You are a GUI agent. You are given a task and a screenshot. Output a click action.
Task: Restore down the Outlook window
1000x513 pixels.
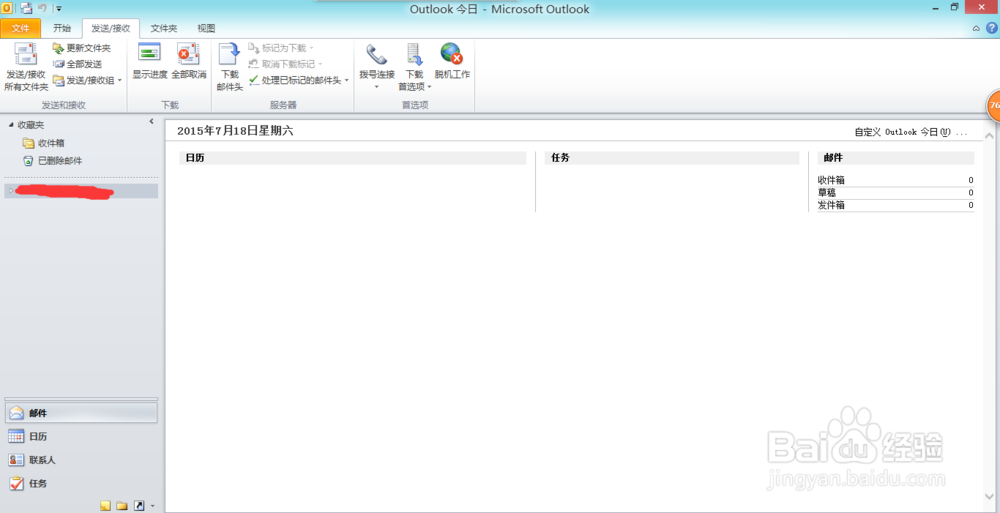[x=955, y=7]
